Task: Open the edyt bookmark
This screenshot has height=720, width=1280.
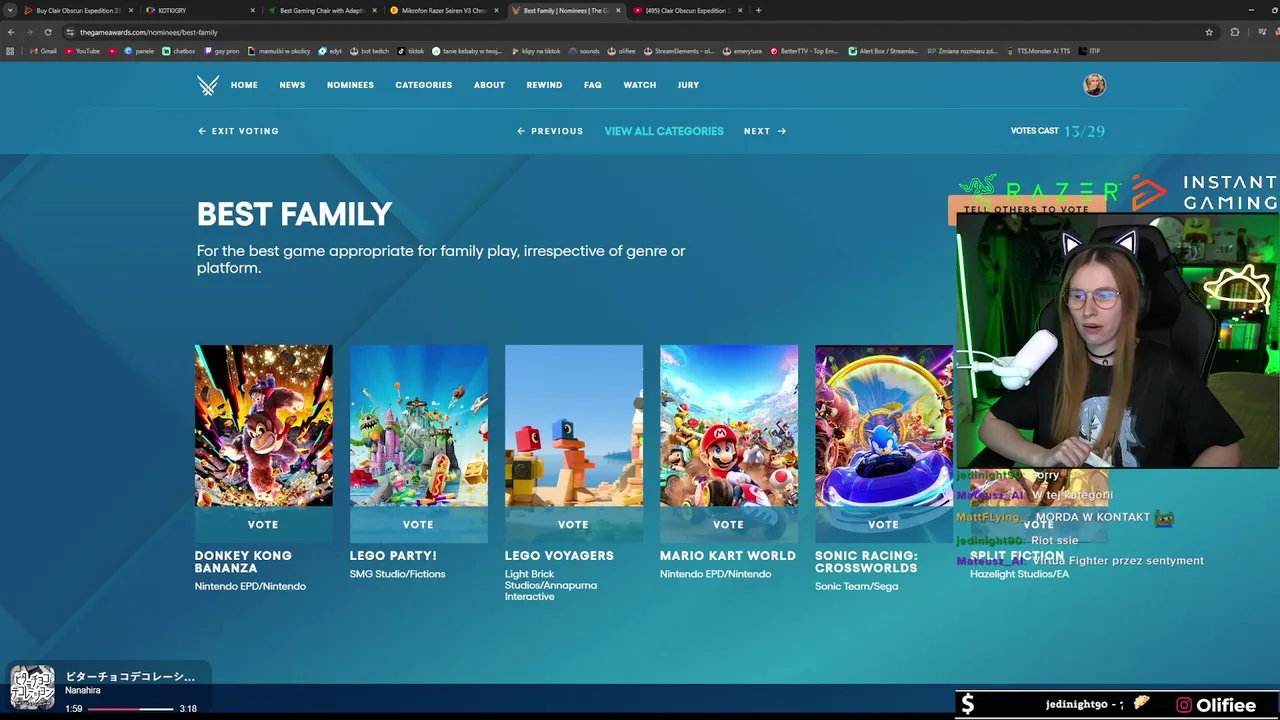Action: pos(331,51)
